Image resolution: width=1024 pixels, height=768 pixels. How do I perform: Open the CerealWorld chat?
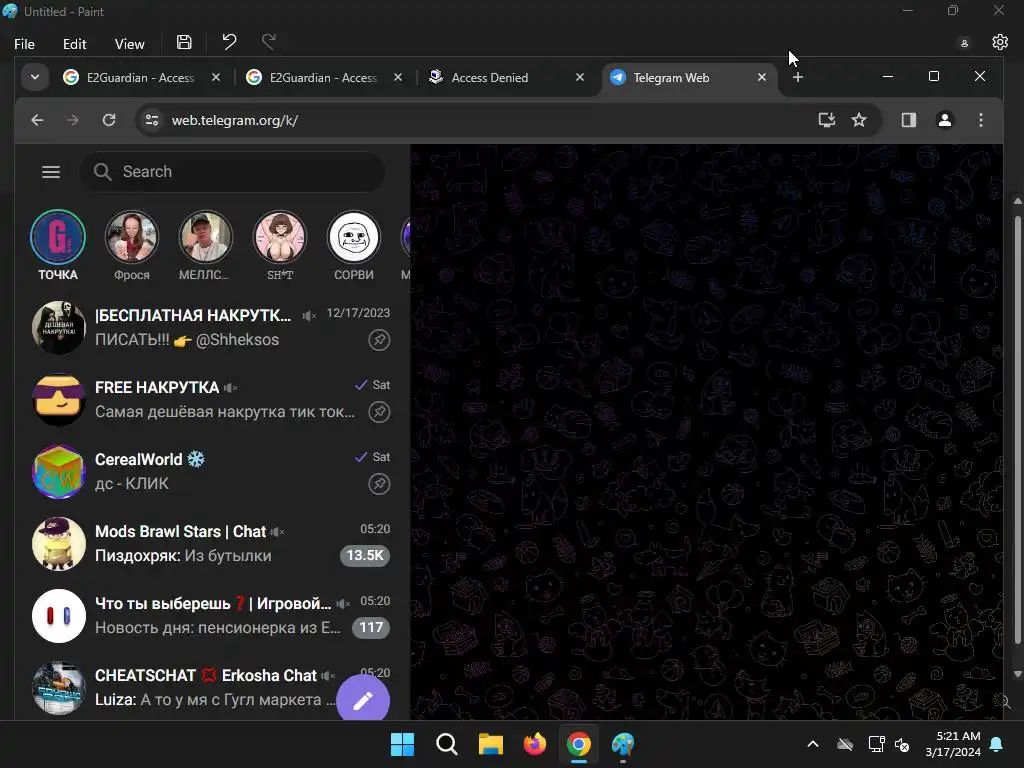click(x=211, y=471)
